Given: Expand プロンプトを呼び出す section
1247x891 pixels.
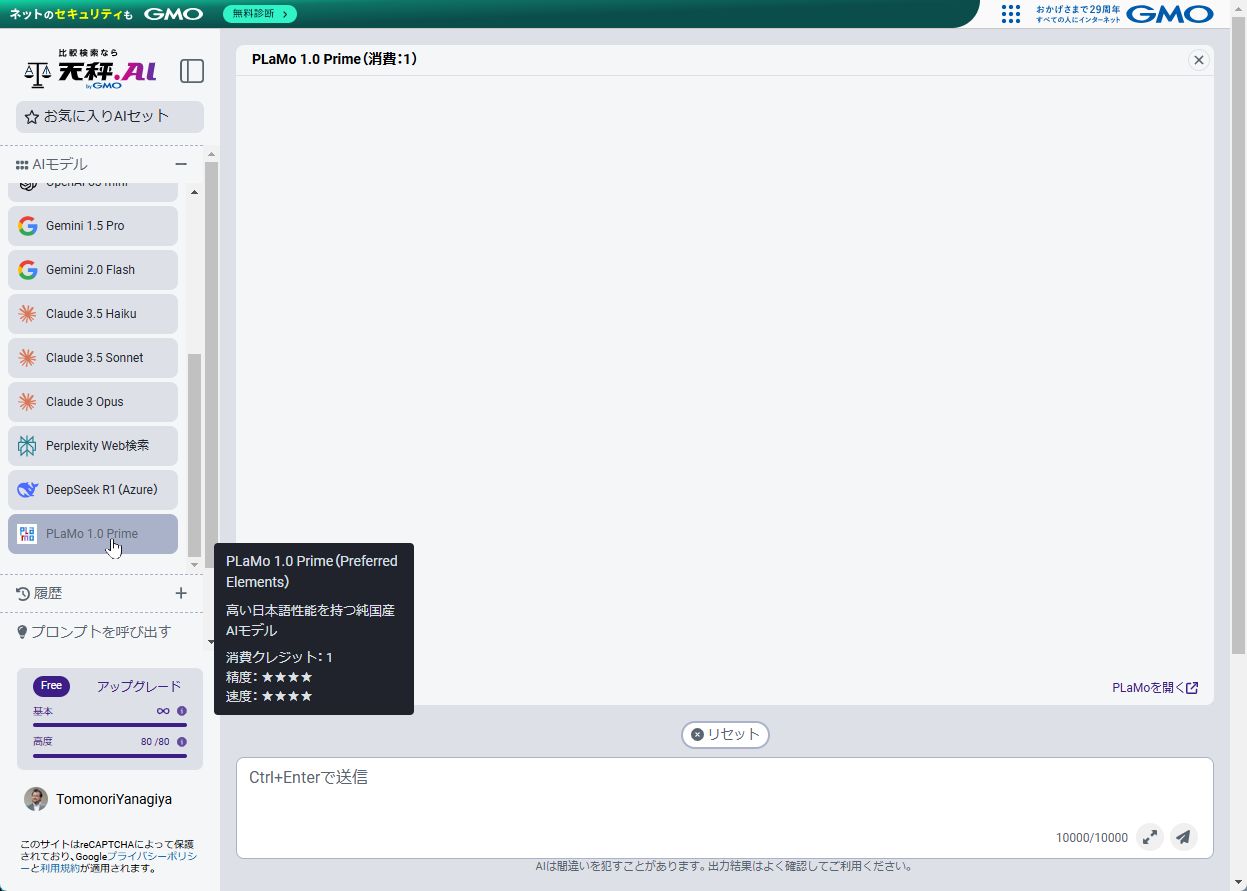Looking at the screenshot, I should pos(100,632).
